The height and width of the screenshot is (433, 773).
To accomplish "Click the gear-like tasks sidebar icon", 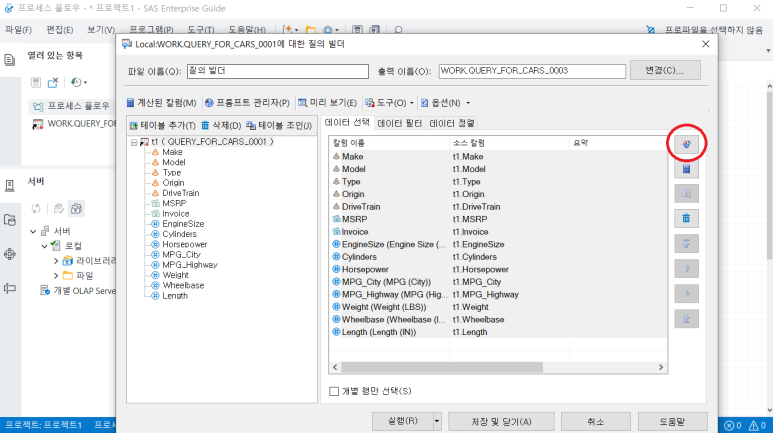I will 10,254.
